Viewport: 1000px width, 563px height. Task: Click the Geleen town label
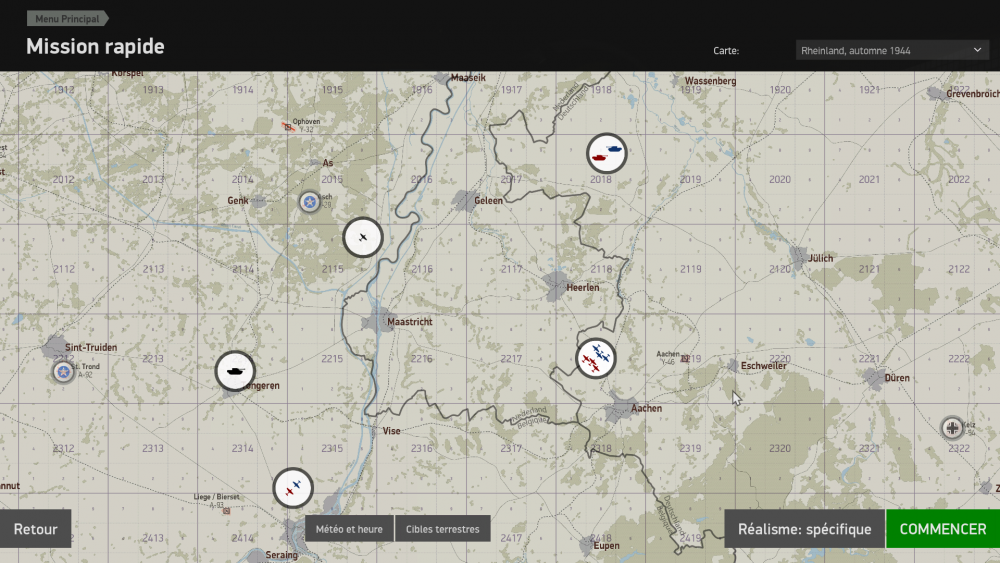point(488,200)
